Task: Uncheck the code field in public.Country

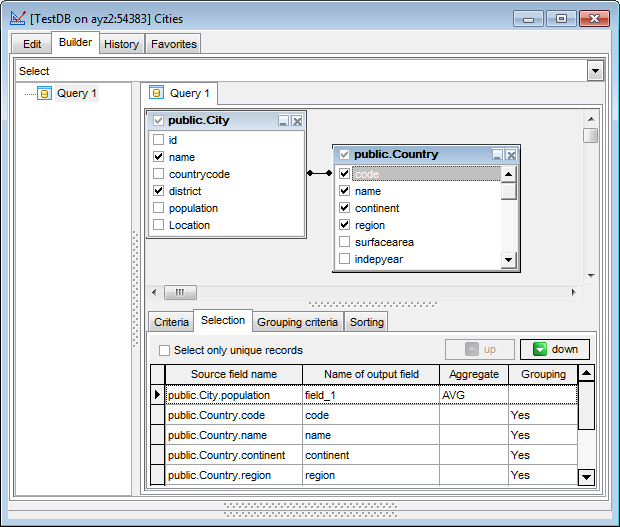Action: 344,174
